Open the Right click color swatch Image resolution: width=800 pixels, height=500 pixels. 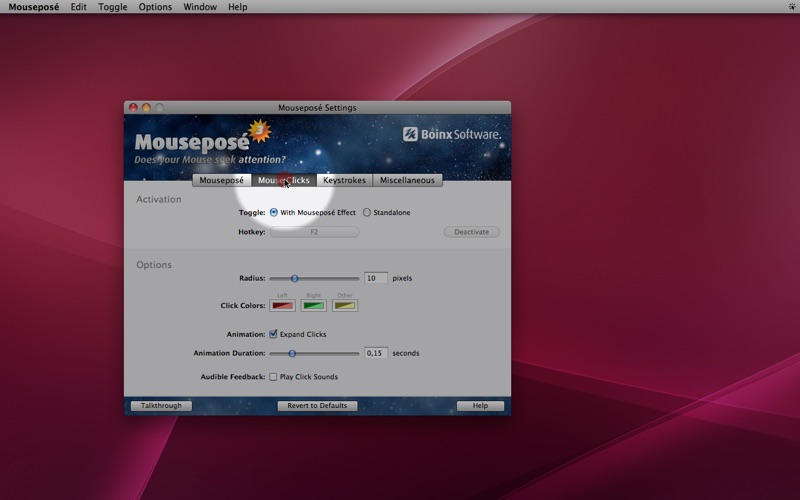(x=314, y=305)
